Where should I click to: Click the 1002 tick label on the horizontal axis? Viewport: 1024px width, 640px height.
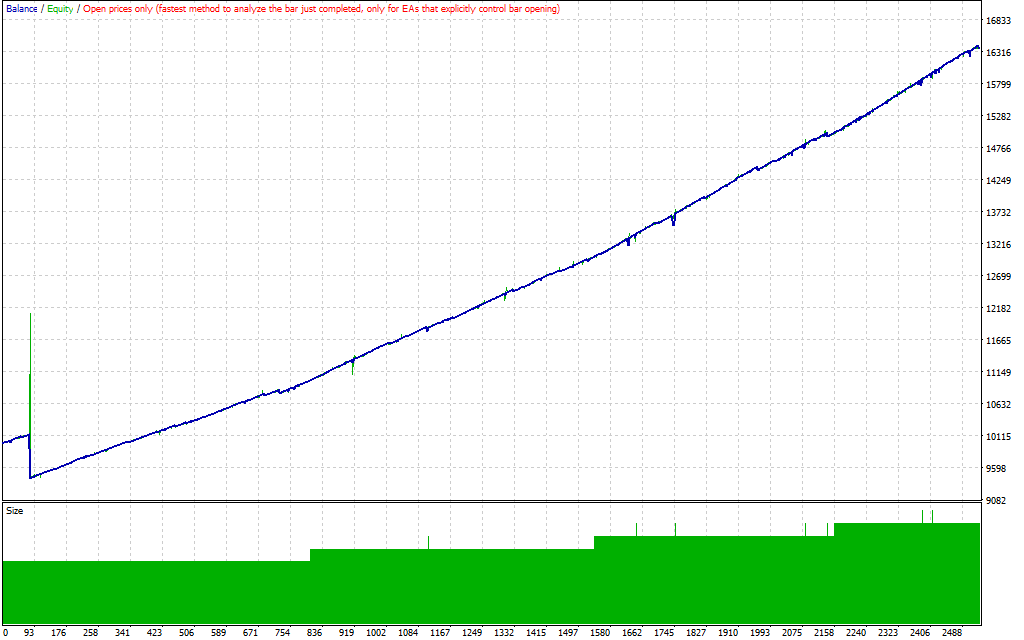coord(377,633)
